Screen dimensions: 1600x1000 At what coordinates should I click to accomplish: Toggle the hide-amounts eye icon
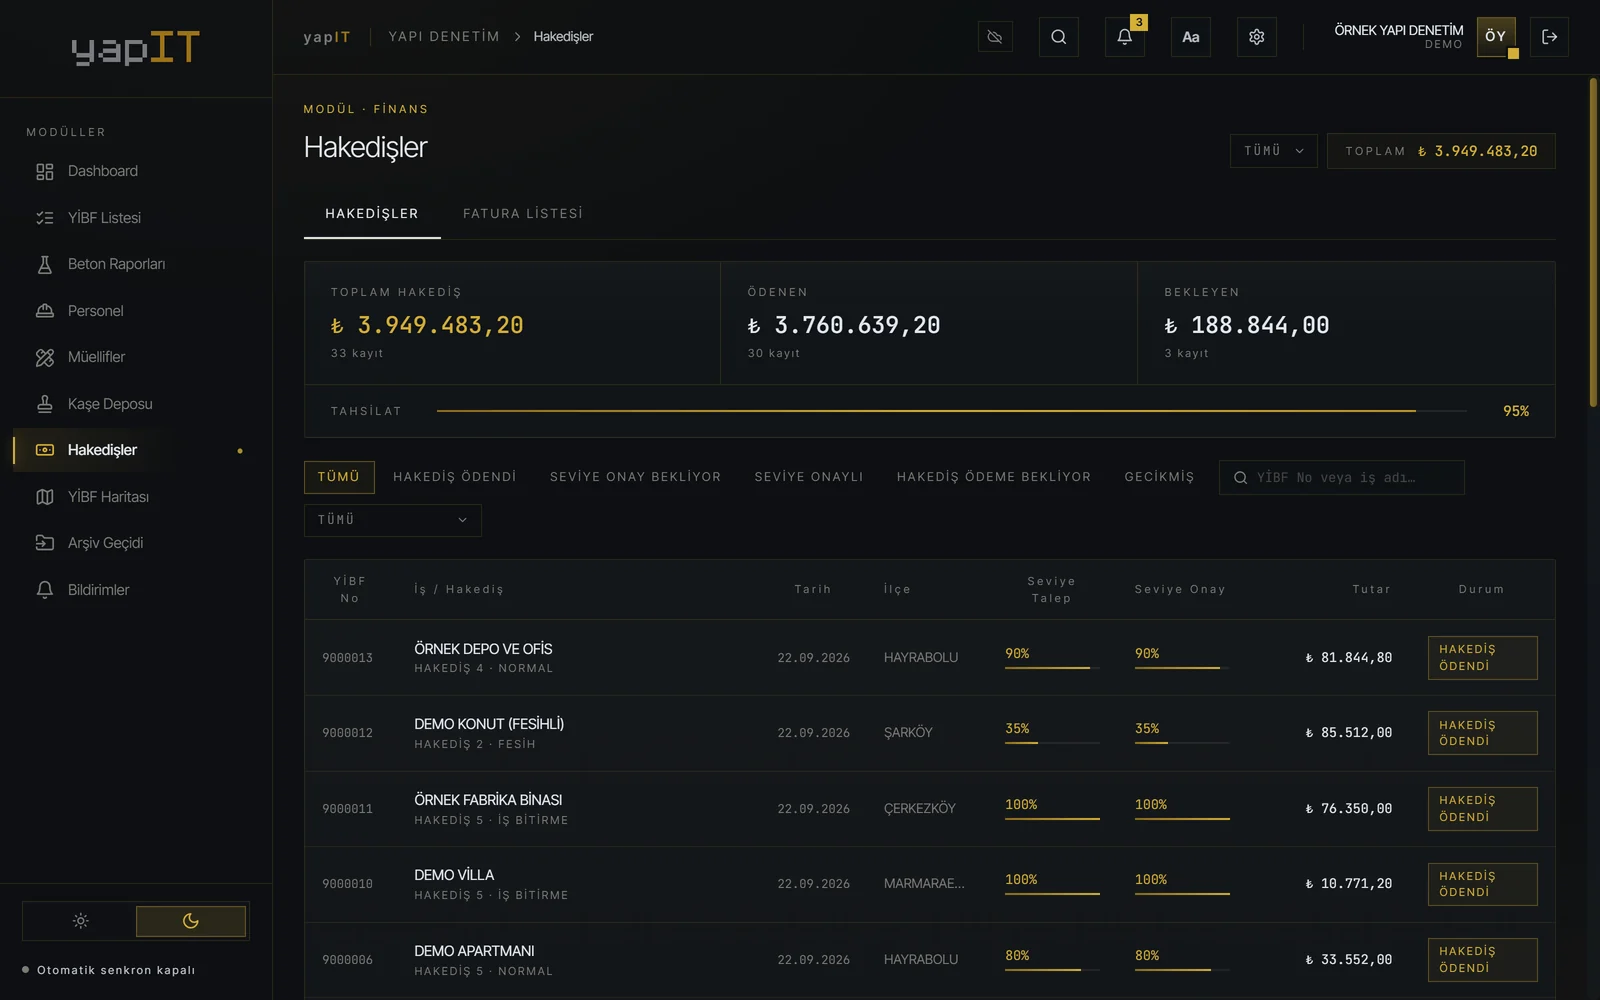(x=995, y=37)
